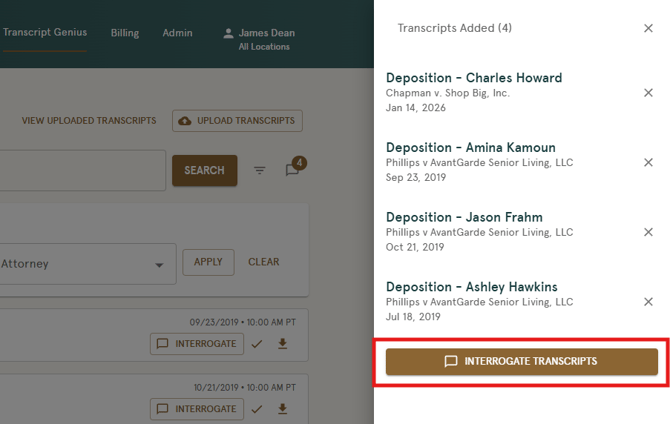Click into the search input field
This screenshot has height=424, width=670.
click(80, 170)
